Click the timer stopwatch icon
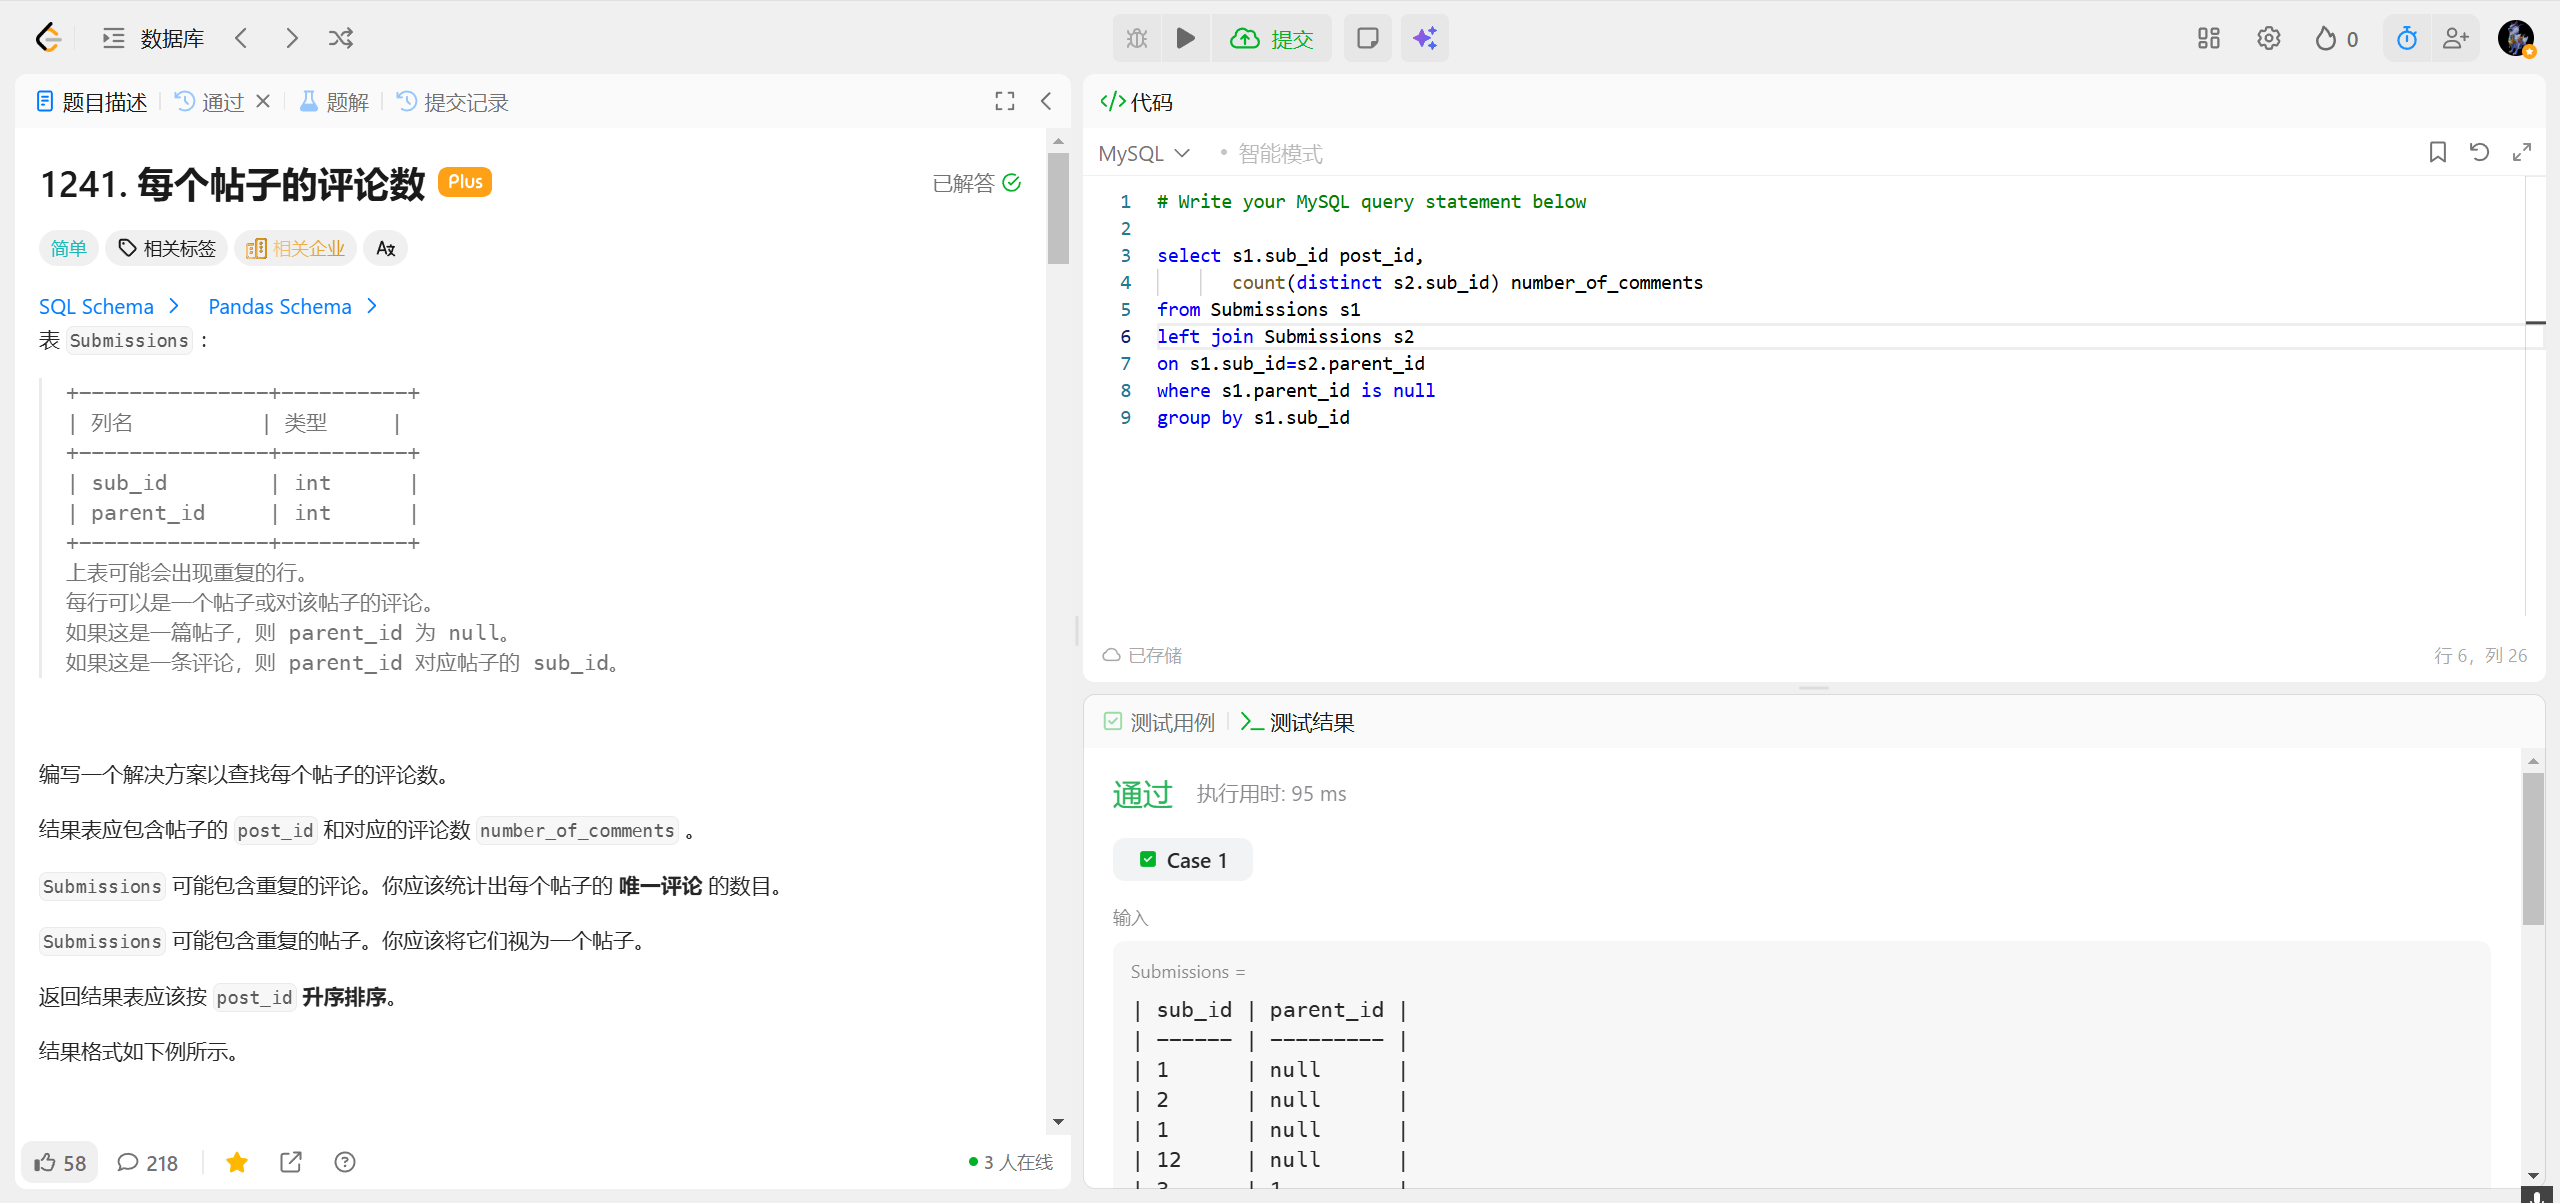Image resolution: width=2560 pixels, height=1203 pixels. (2406, 38)
